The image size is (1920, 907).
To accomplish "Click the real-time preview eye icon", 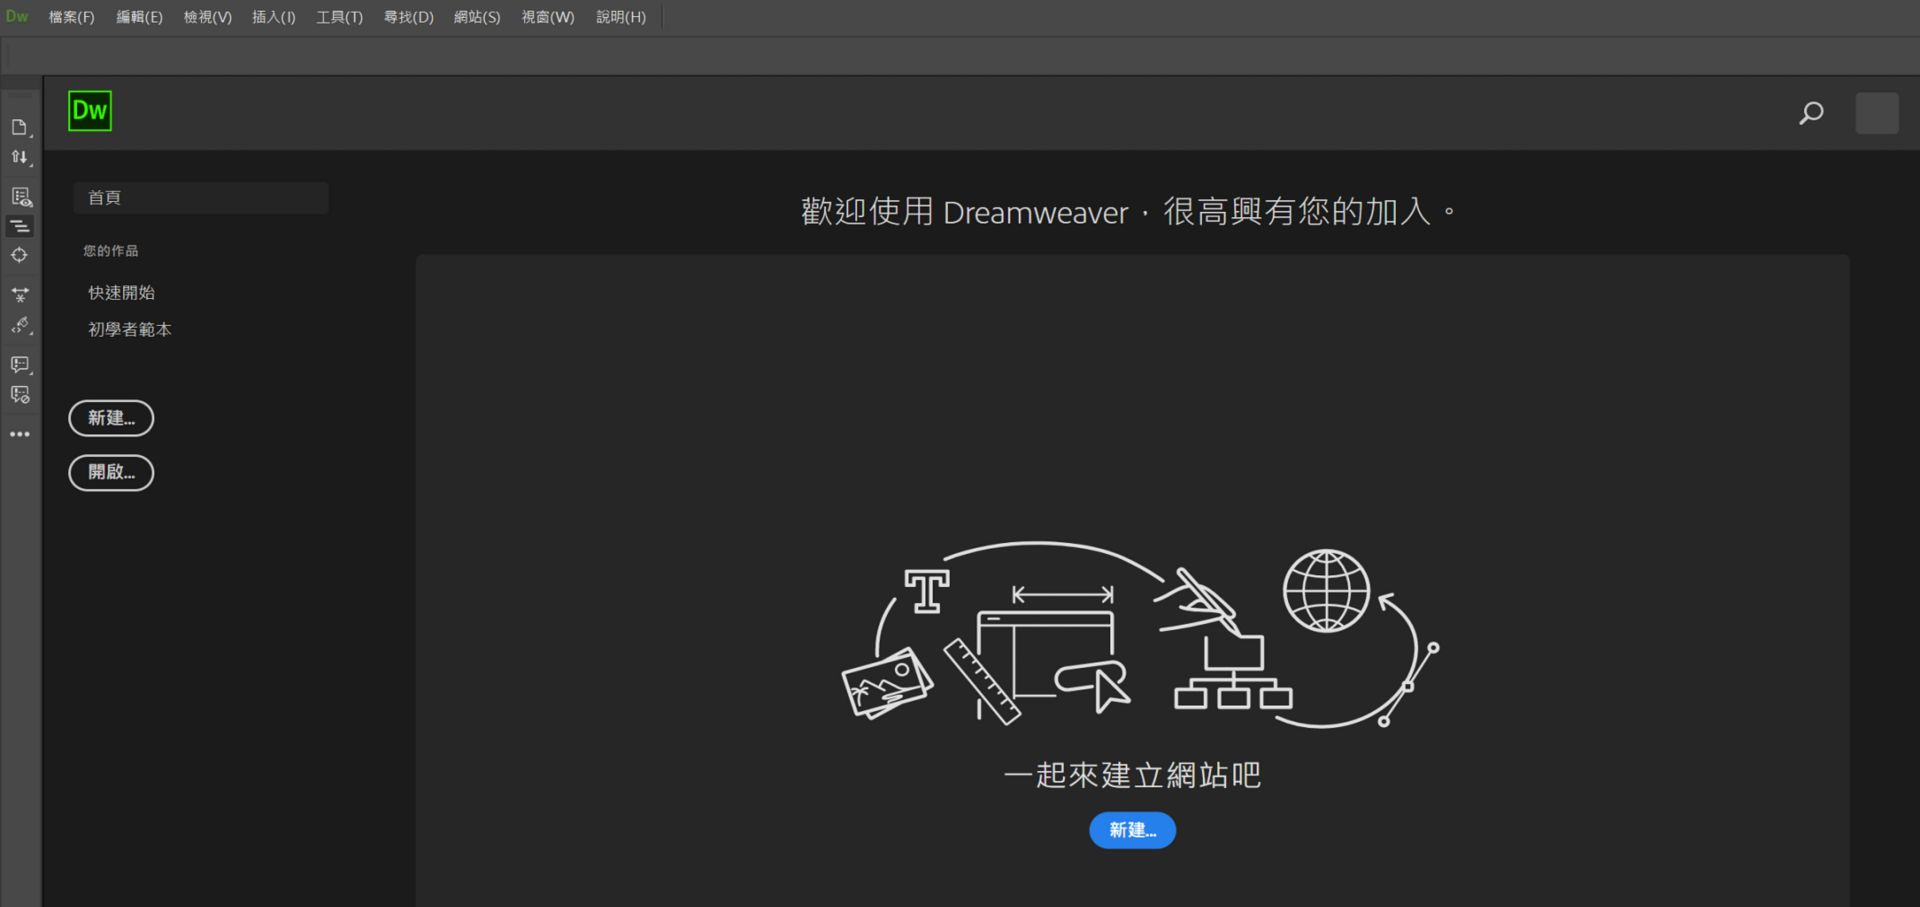I will (x=20, y=196).
